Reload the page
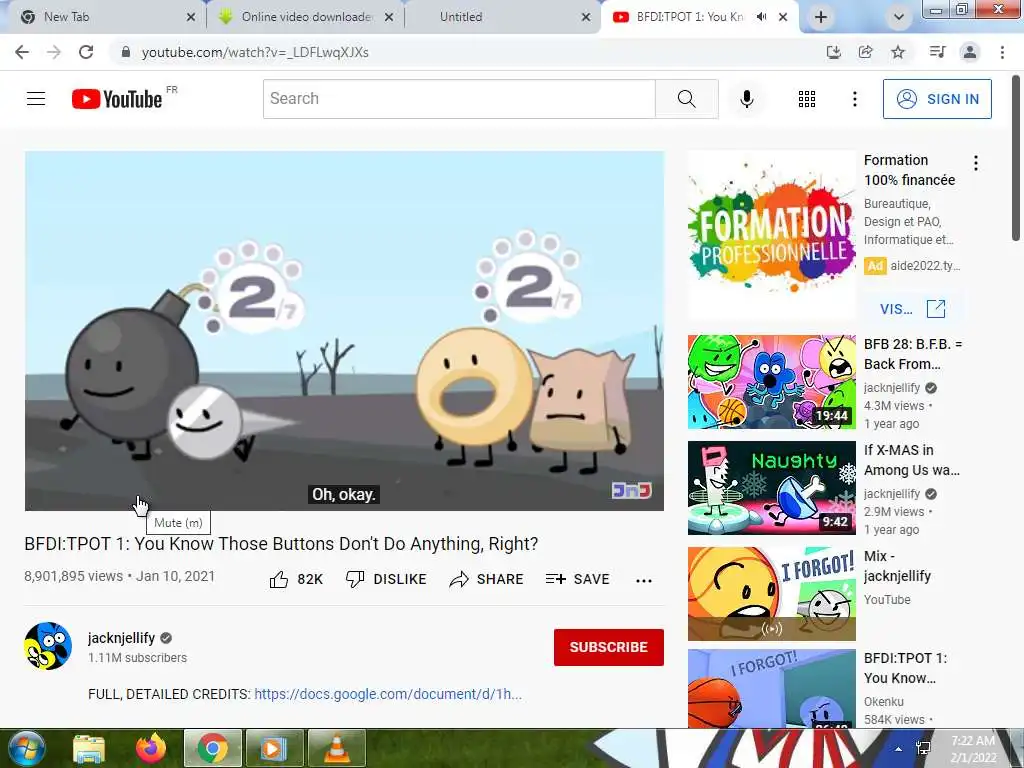 click(x=86, y=52)
